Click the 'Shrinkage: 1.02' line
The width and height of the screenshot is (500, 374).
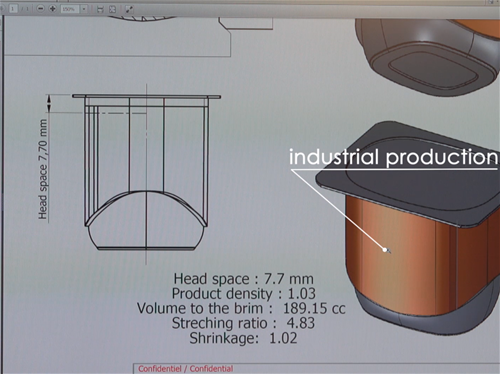243,338
